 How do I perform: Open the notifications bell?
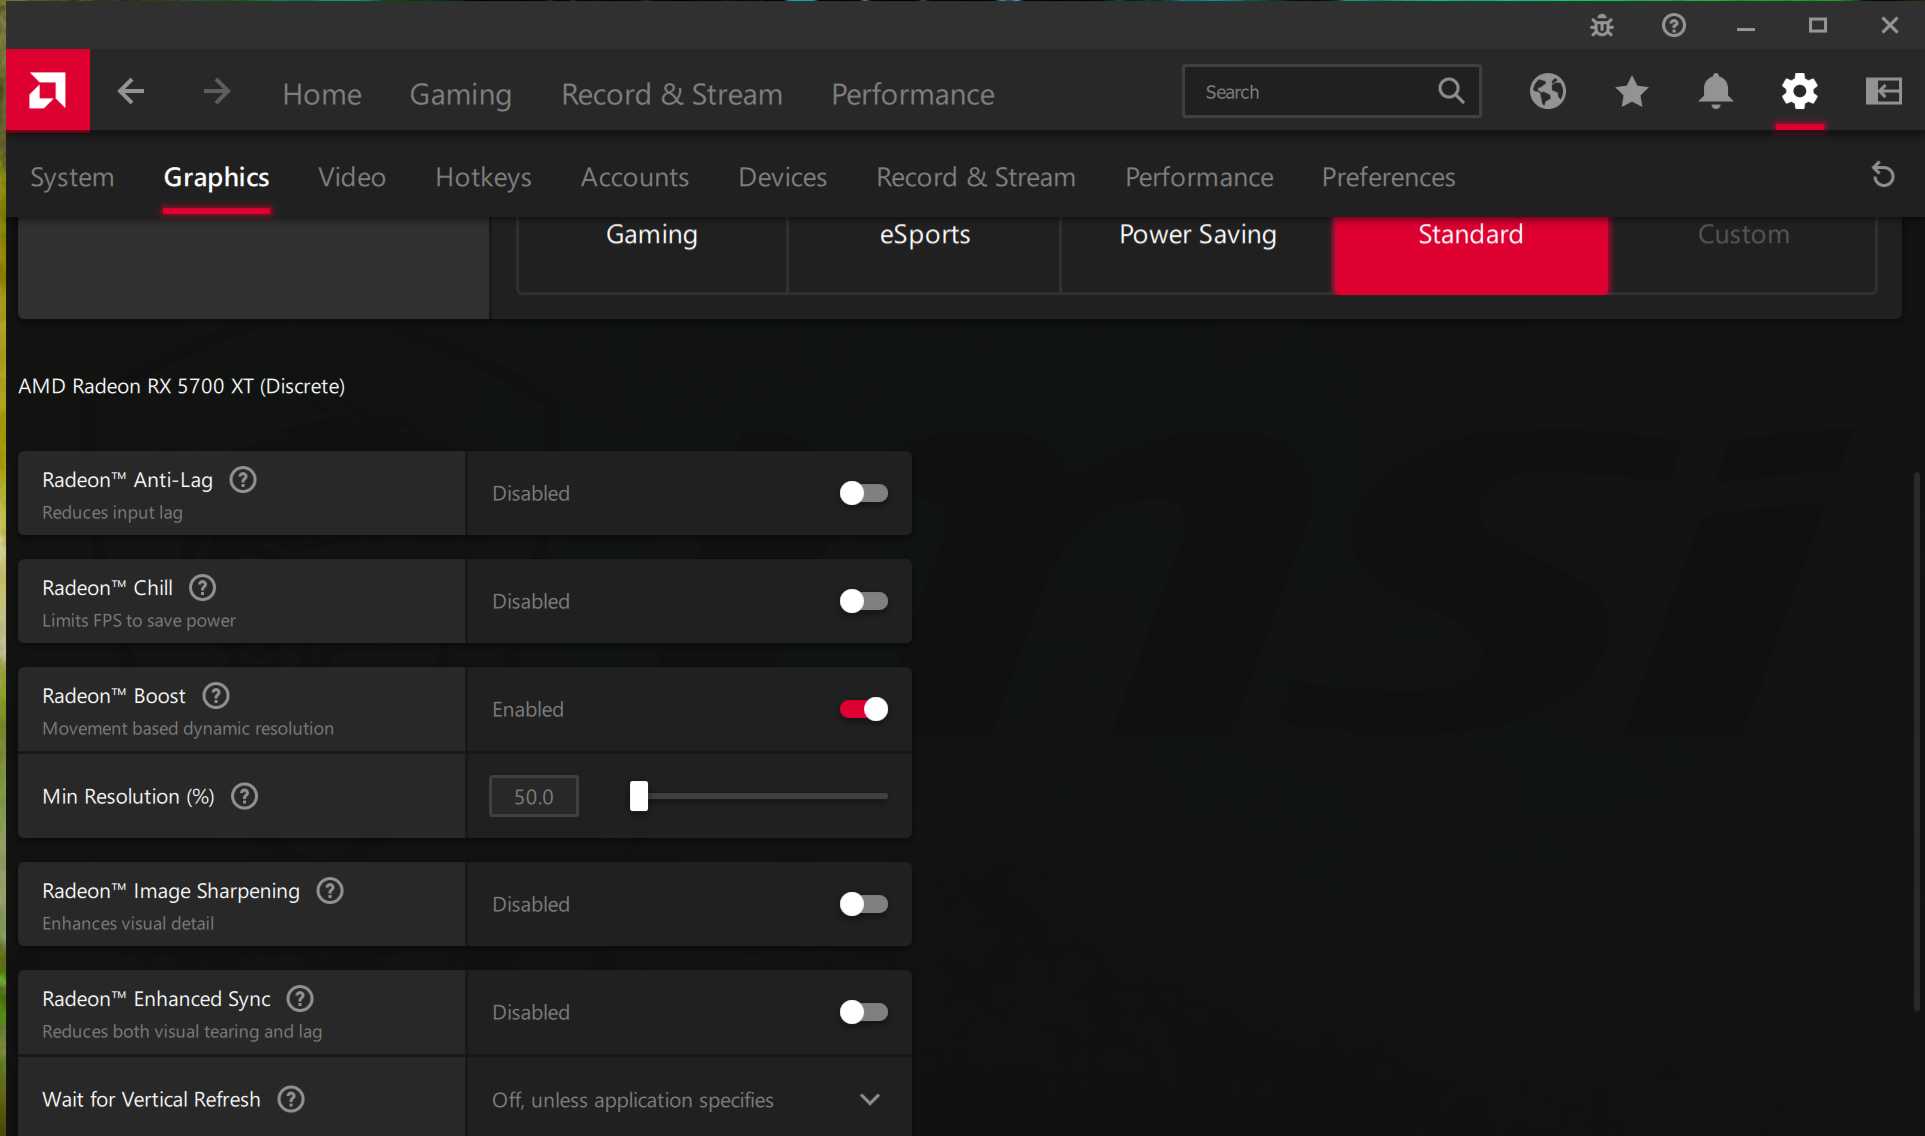(x=1716, y=91)
